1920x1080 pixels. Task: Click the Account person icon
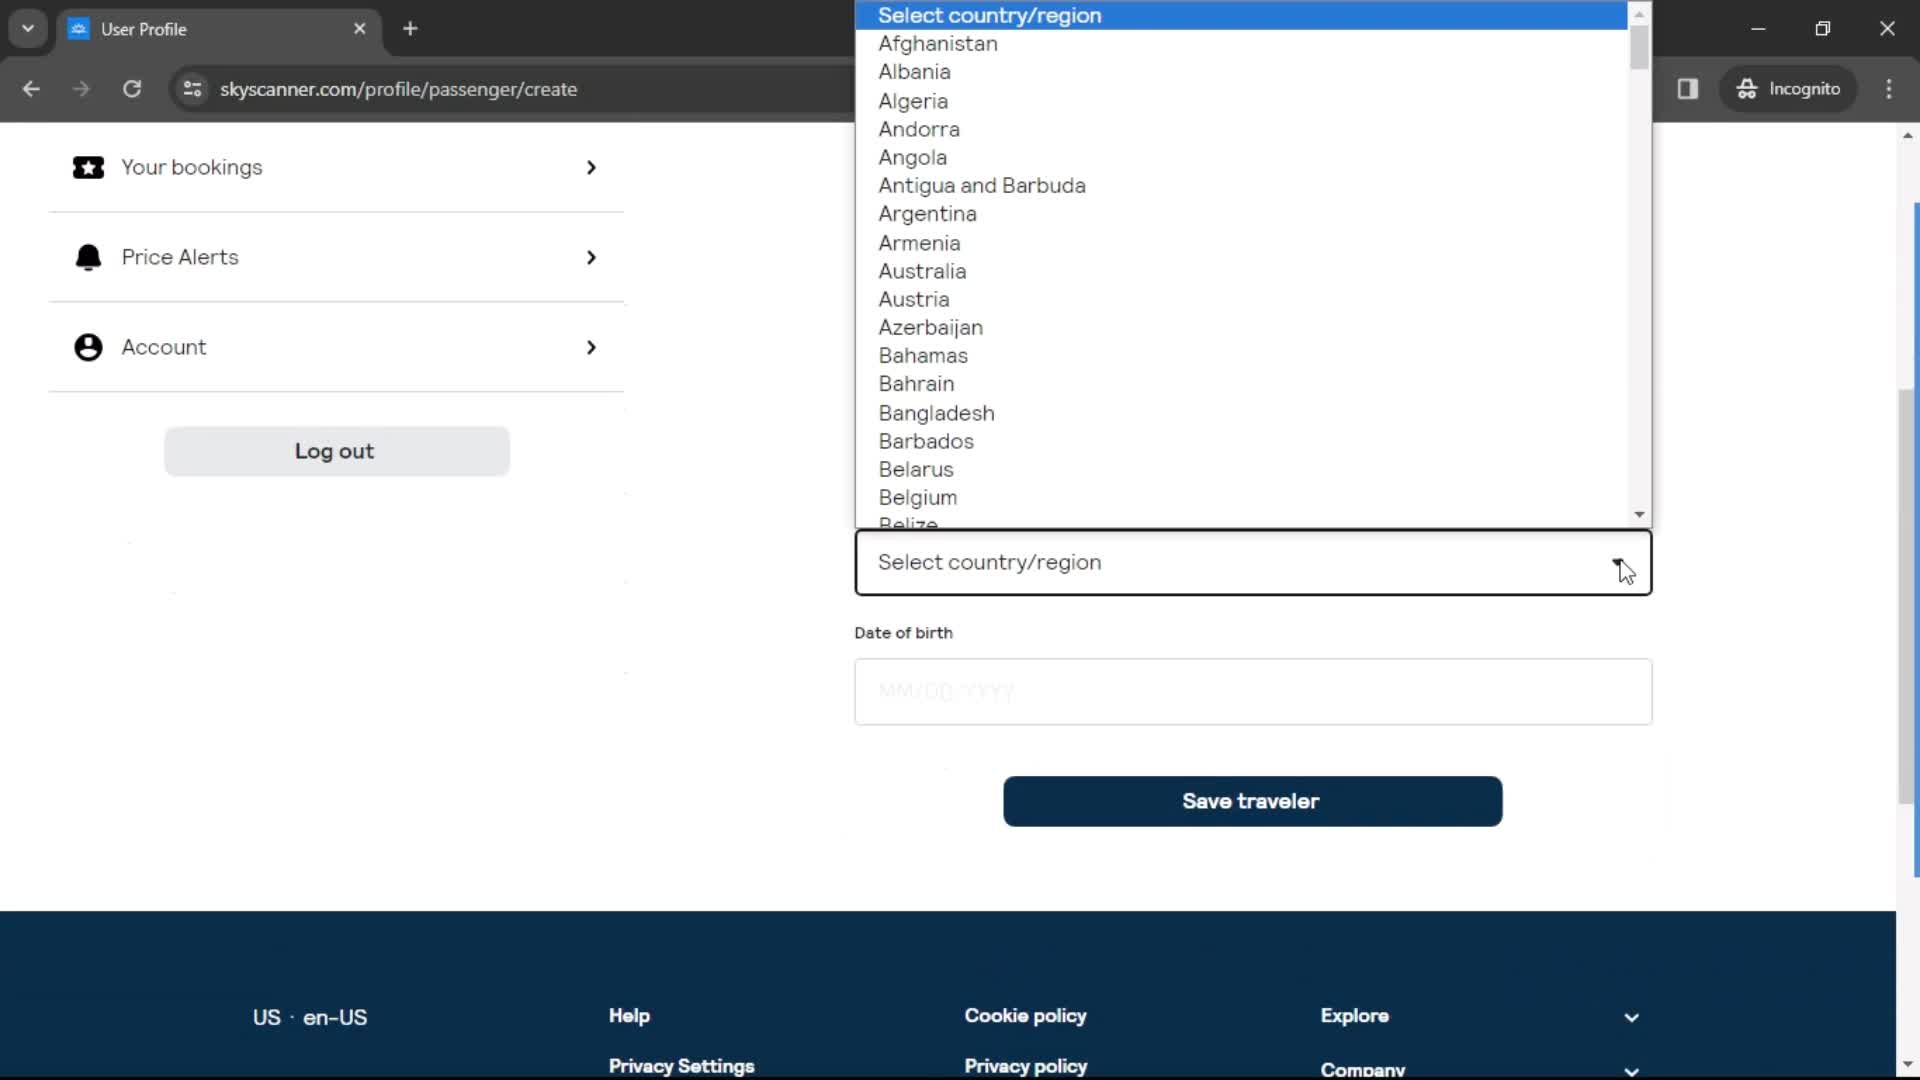click(x=87, y=347)
